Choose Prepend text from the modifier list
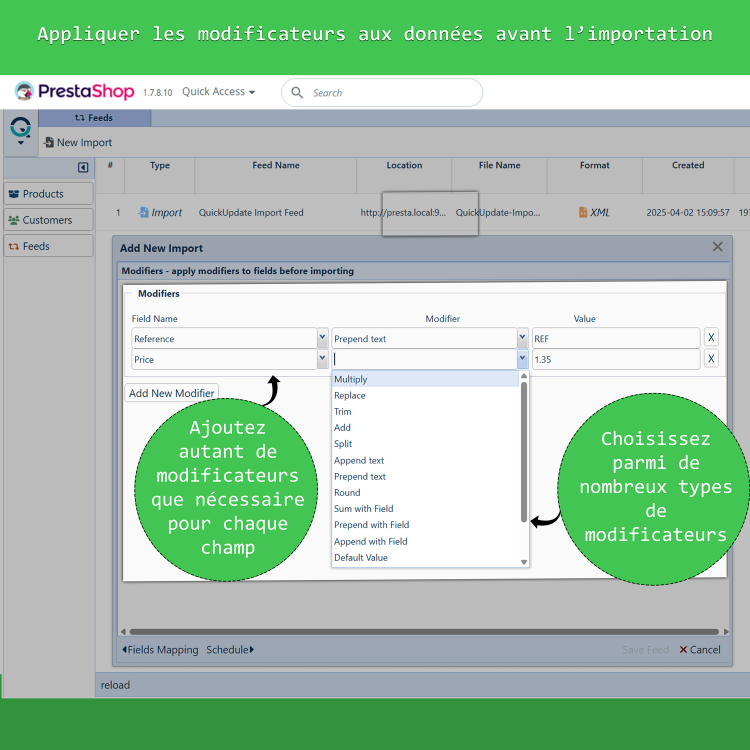The height and width of the screenshot is (750, 750). [x=425, y=477]
